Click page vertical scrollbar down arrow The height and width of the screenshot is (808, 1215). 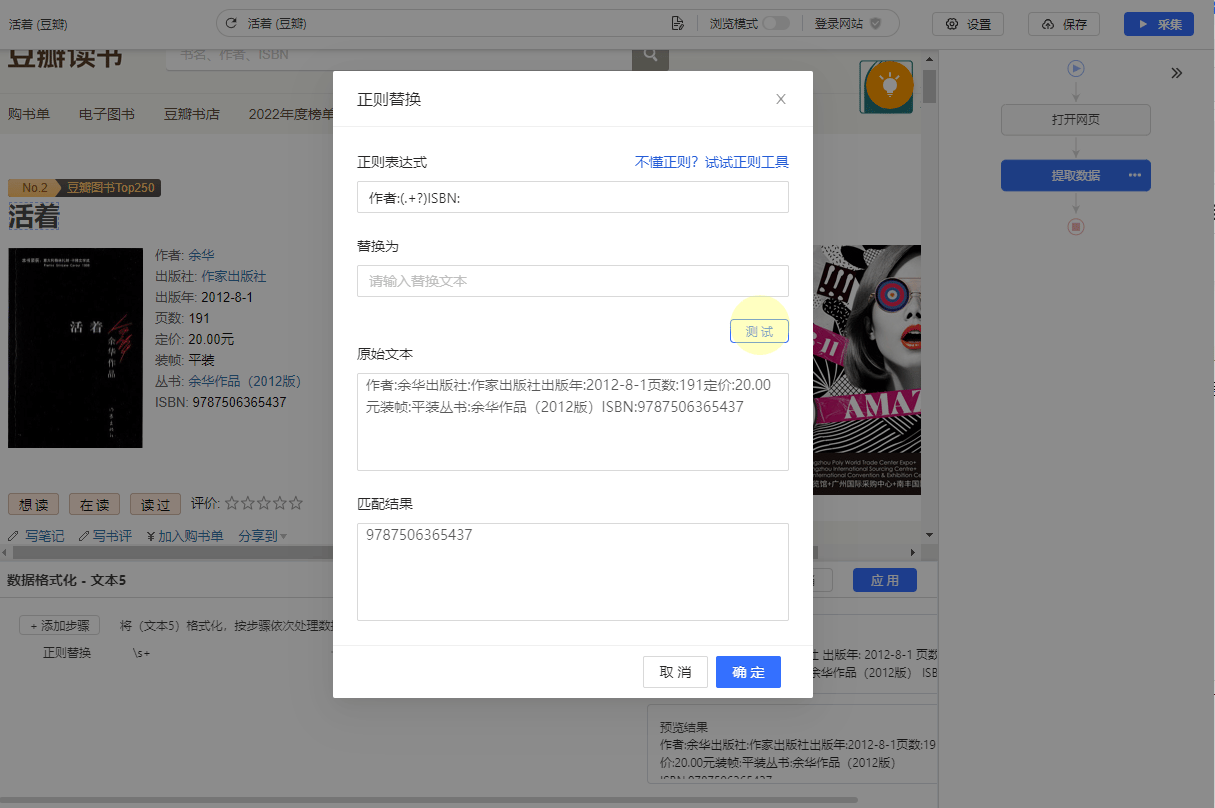coord(929,534)
